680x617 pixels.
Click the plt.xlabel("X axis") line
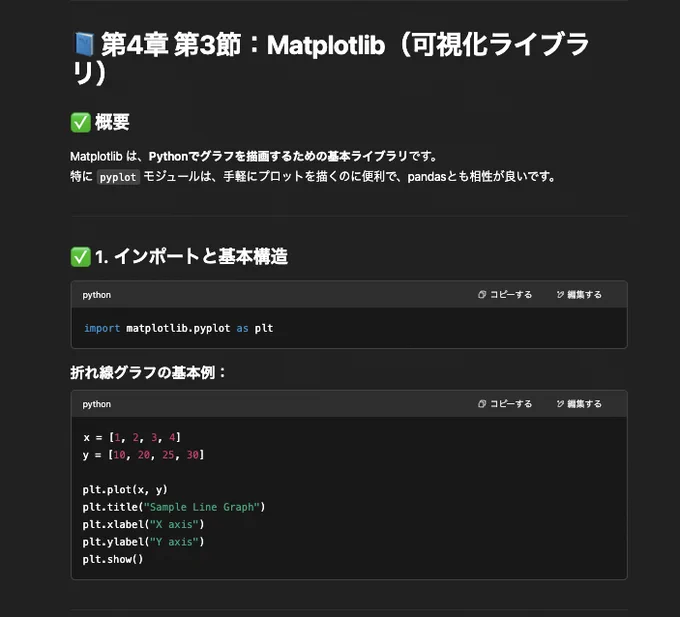(x=144, y=524)
